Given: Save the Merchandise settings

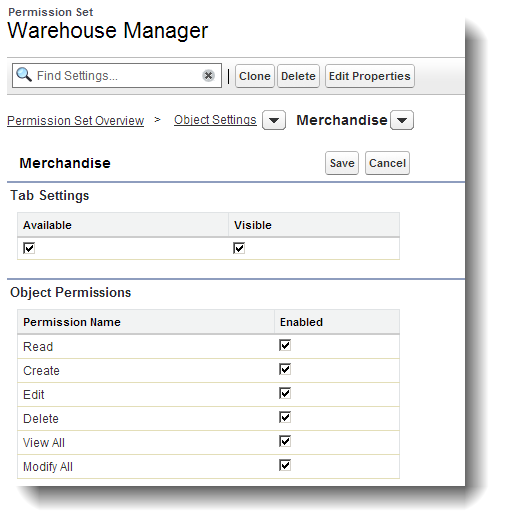Looking at the screenshot, I should click(342, 163).
